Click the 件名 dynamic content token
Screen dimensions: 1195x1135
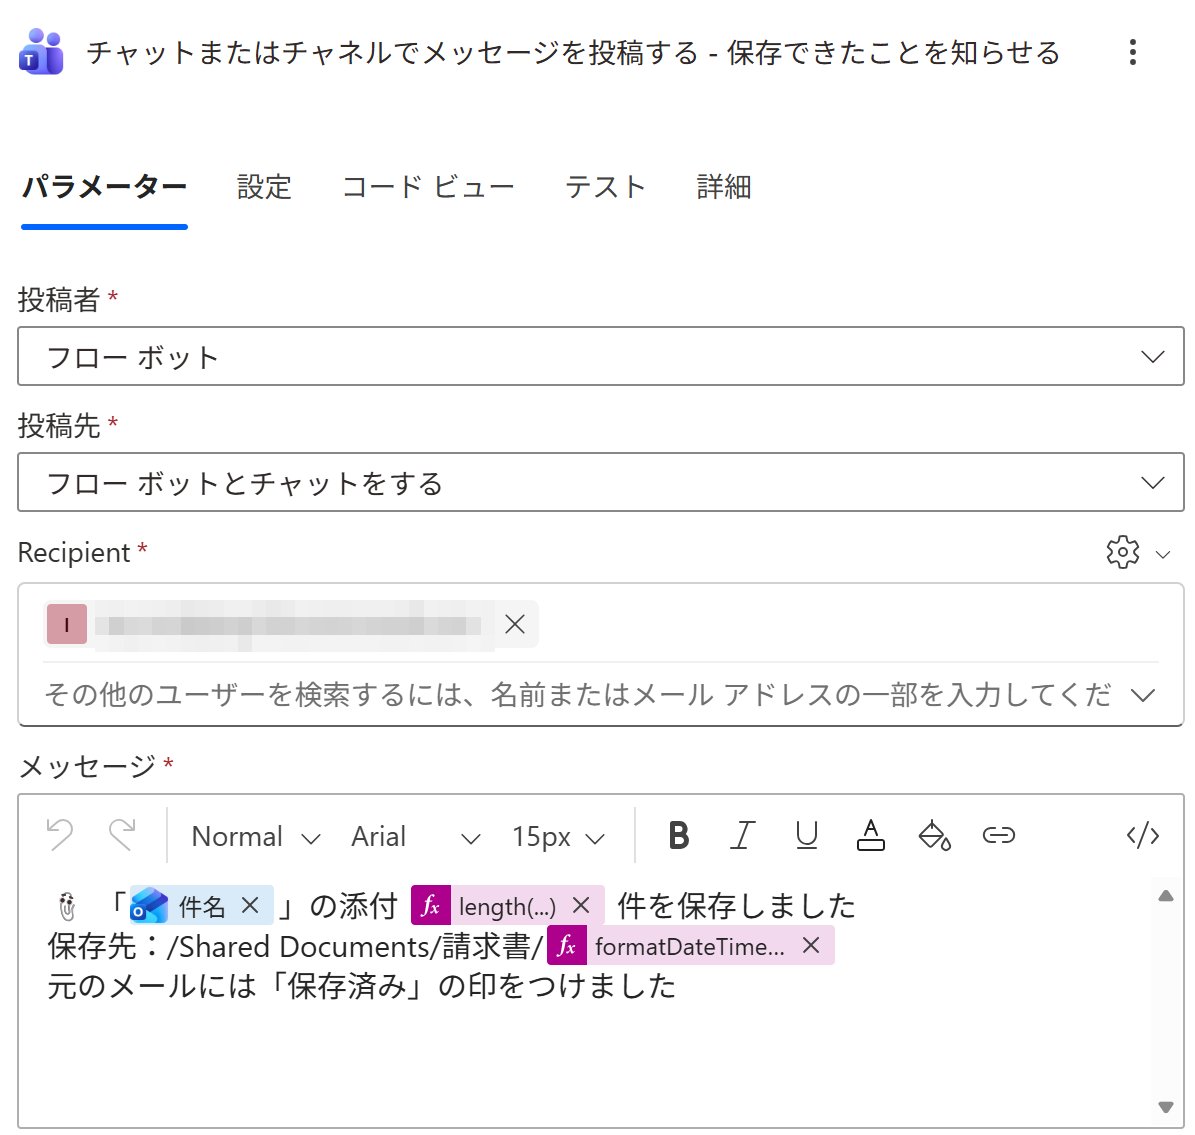coord(202,906)
